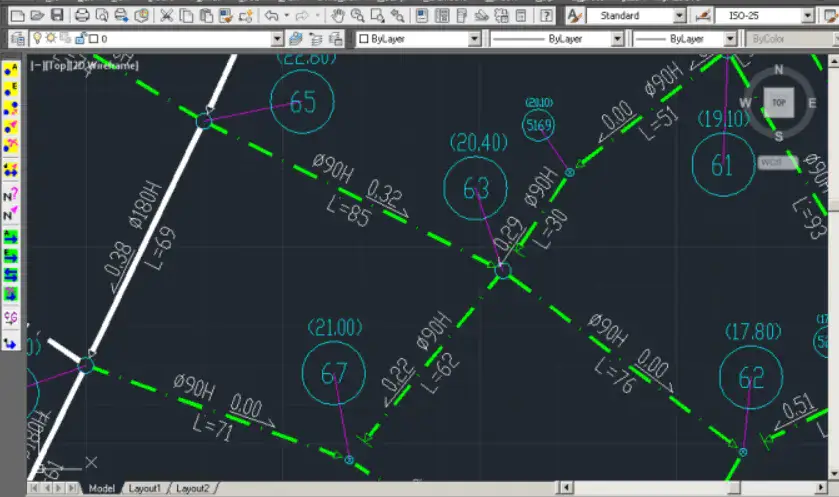839x497 pixels.
Task: Click the ByColor plot style box
Action: pos(790,39)
